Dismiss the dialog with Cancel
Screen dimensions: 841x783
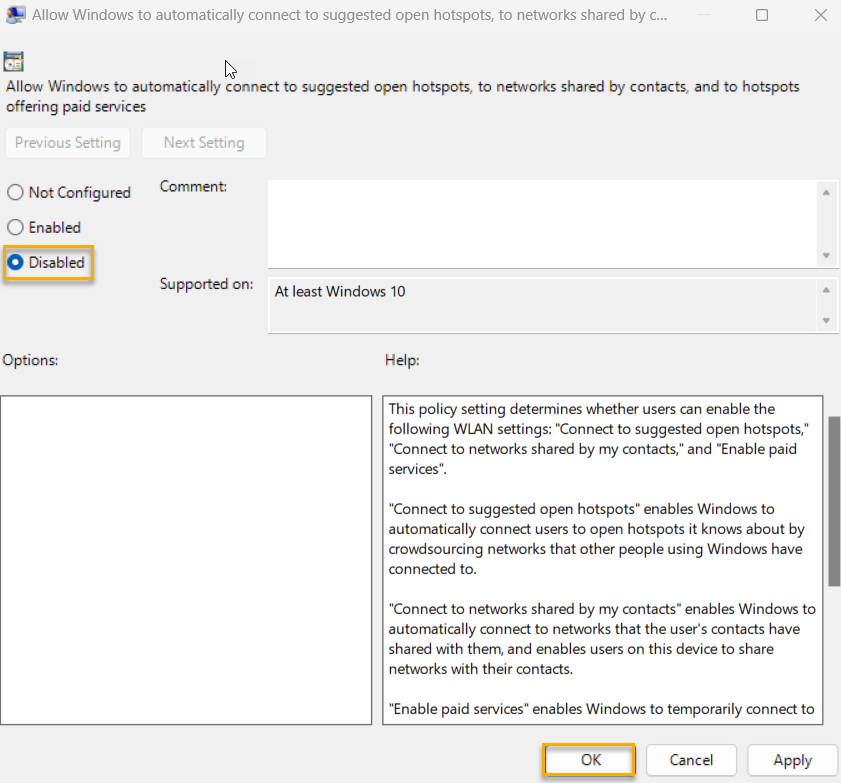pyautogui.click(x=691, y=760)
